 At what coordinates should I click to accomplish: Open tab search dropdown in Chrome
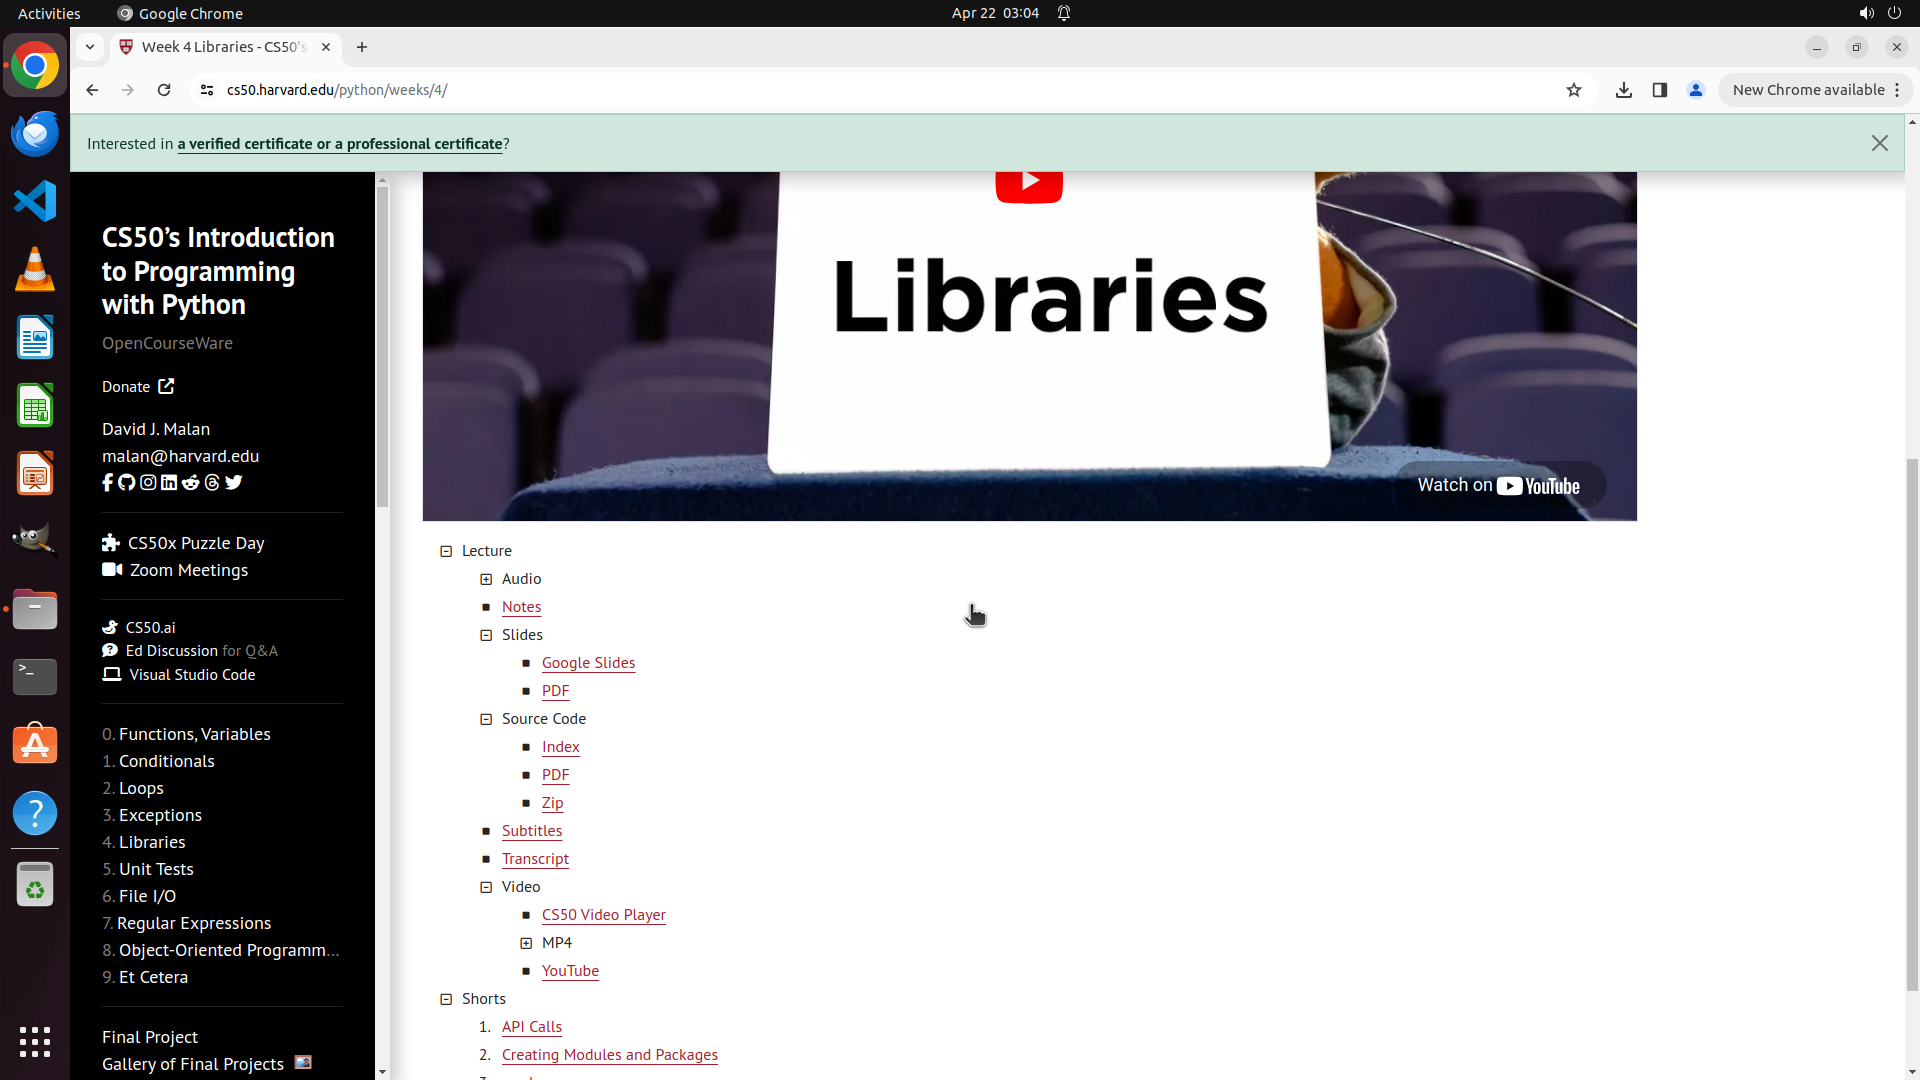(x=90, y=47)
